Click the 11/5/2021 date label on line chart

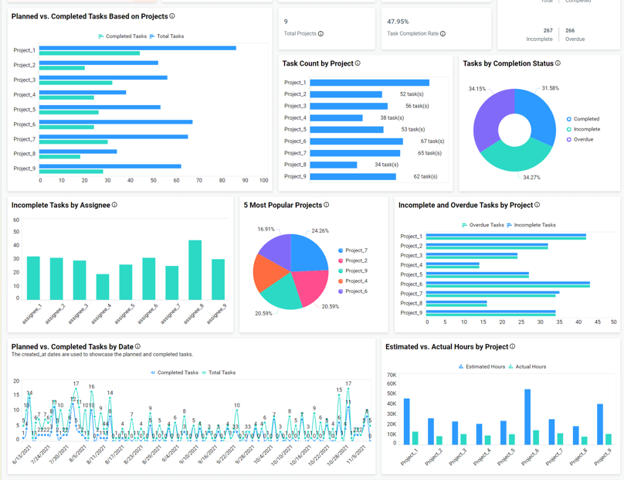point(357,455)
